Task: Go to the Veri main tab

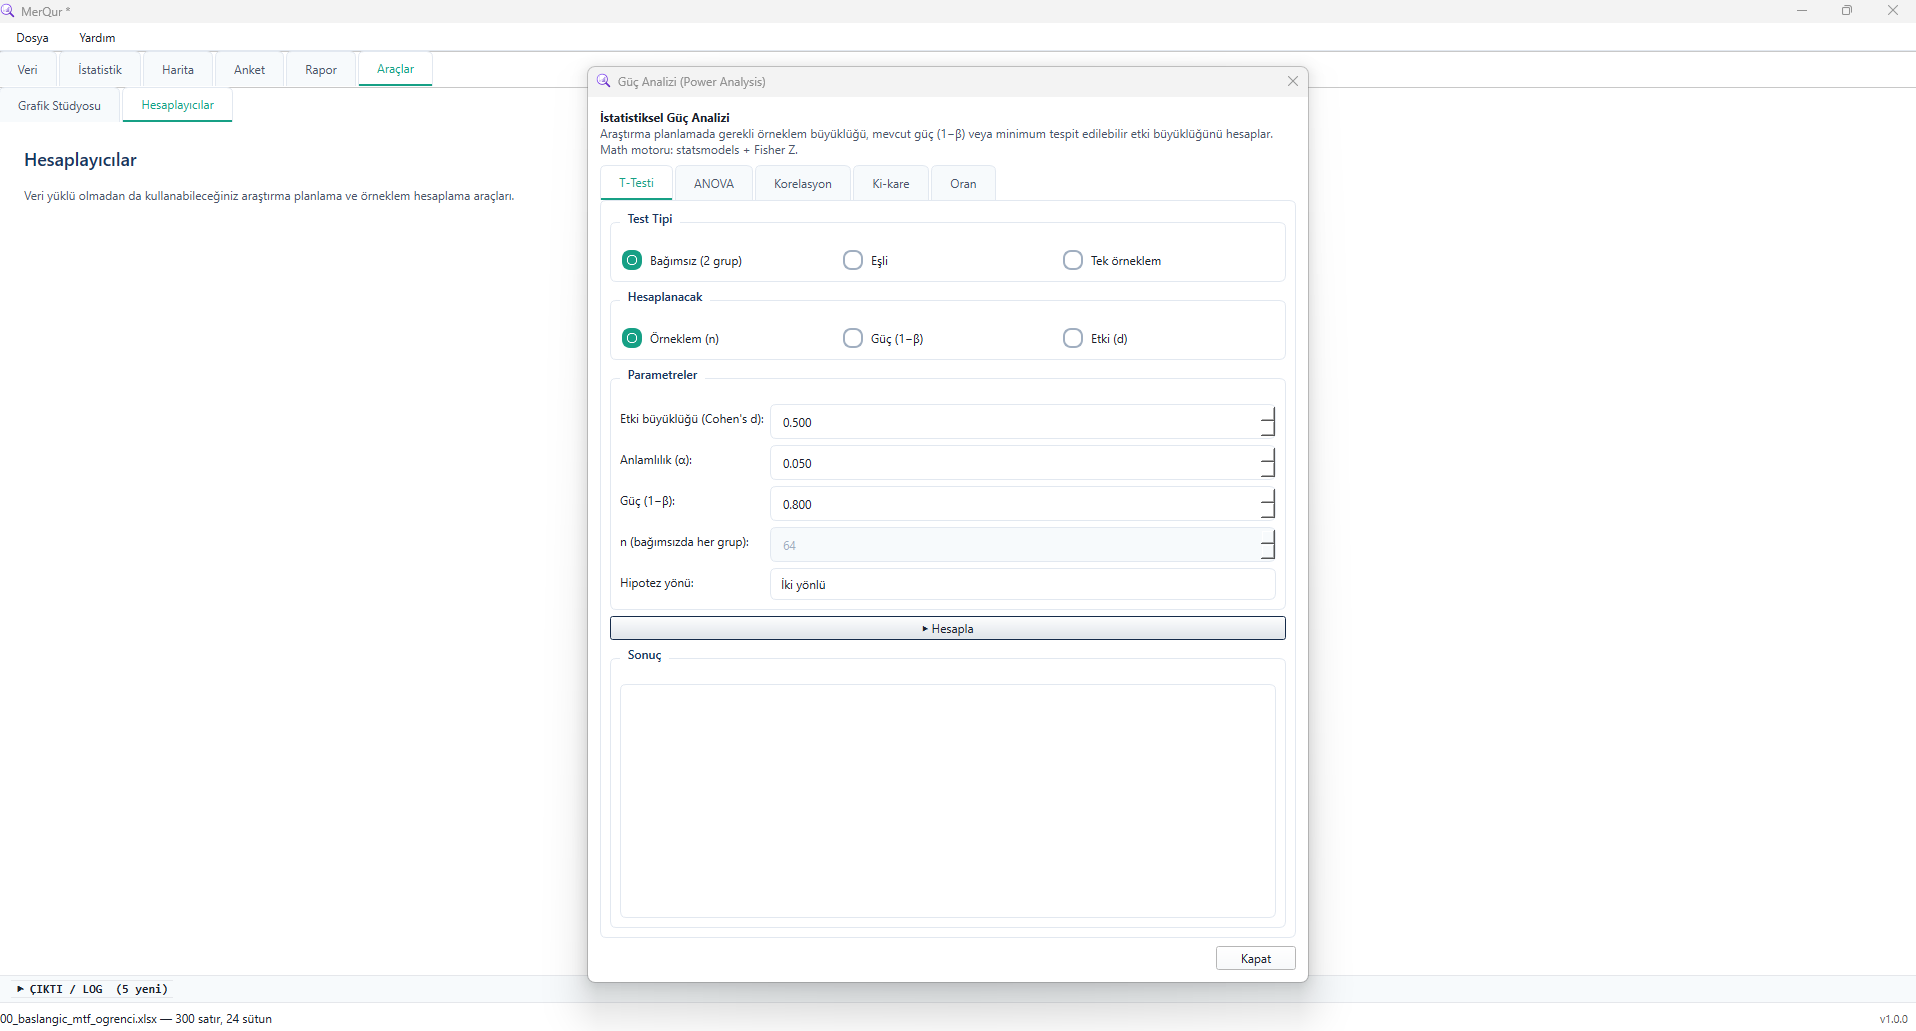Action: pyautogui.click(x=28, y=69)
